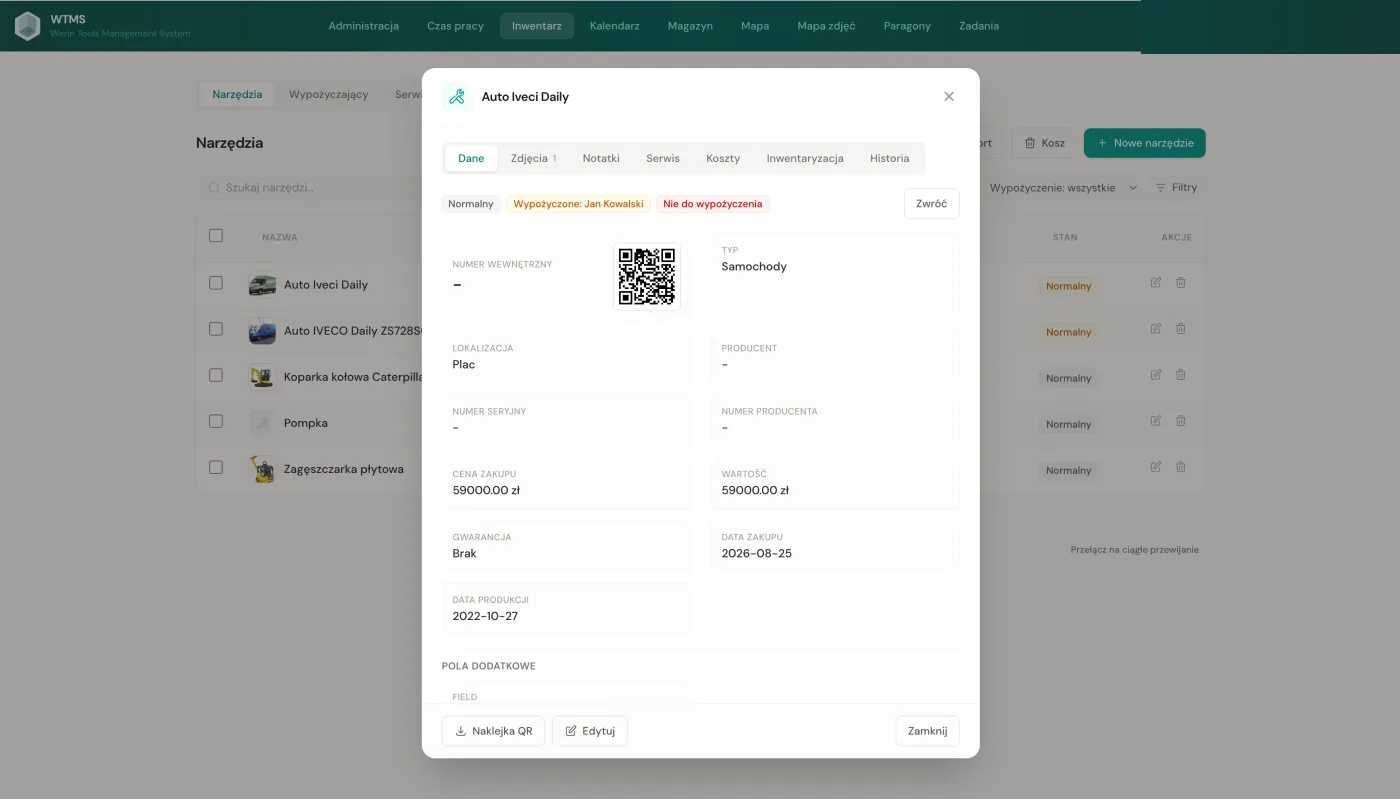Click the Nie do wypożyczenia badge
Viewport: 1400px width, 799px height.
coord(713,204)
